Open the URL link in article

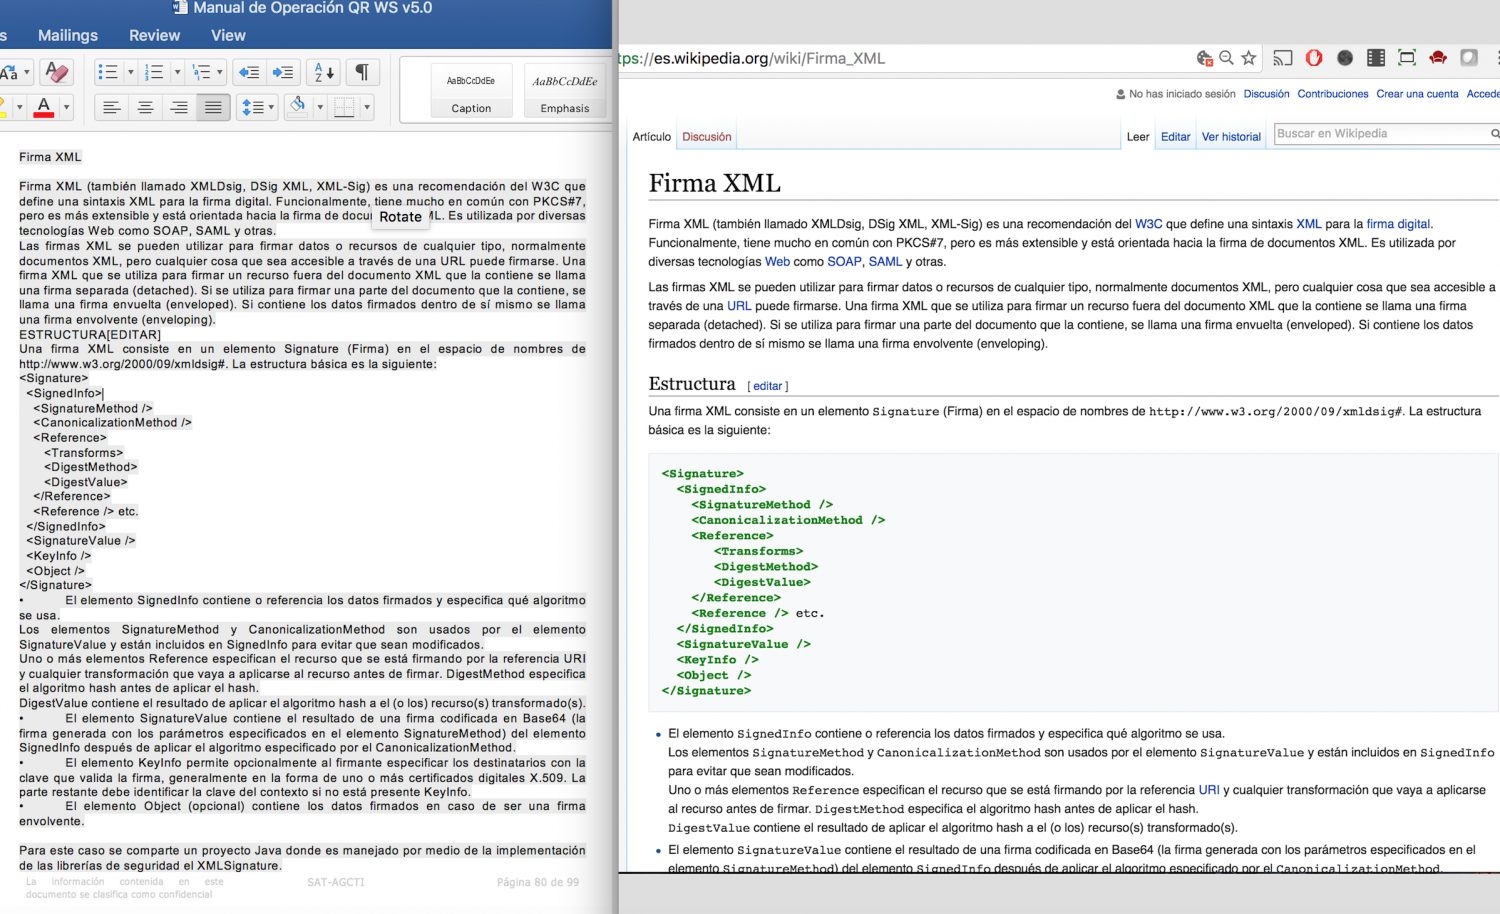click(739, 306)
